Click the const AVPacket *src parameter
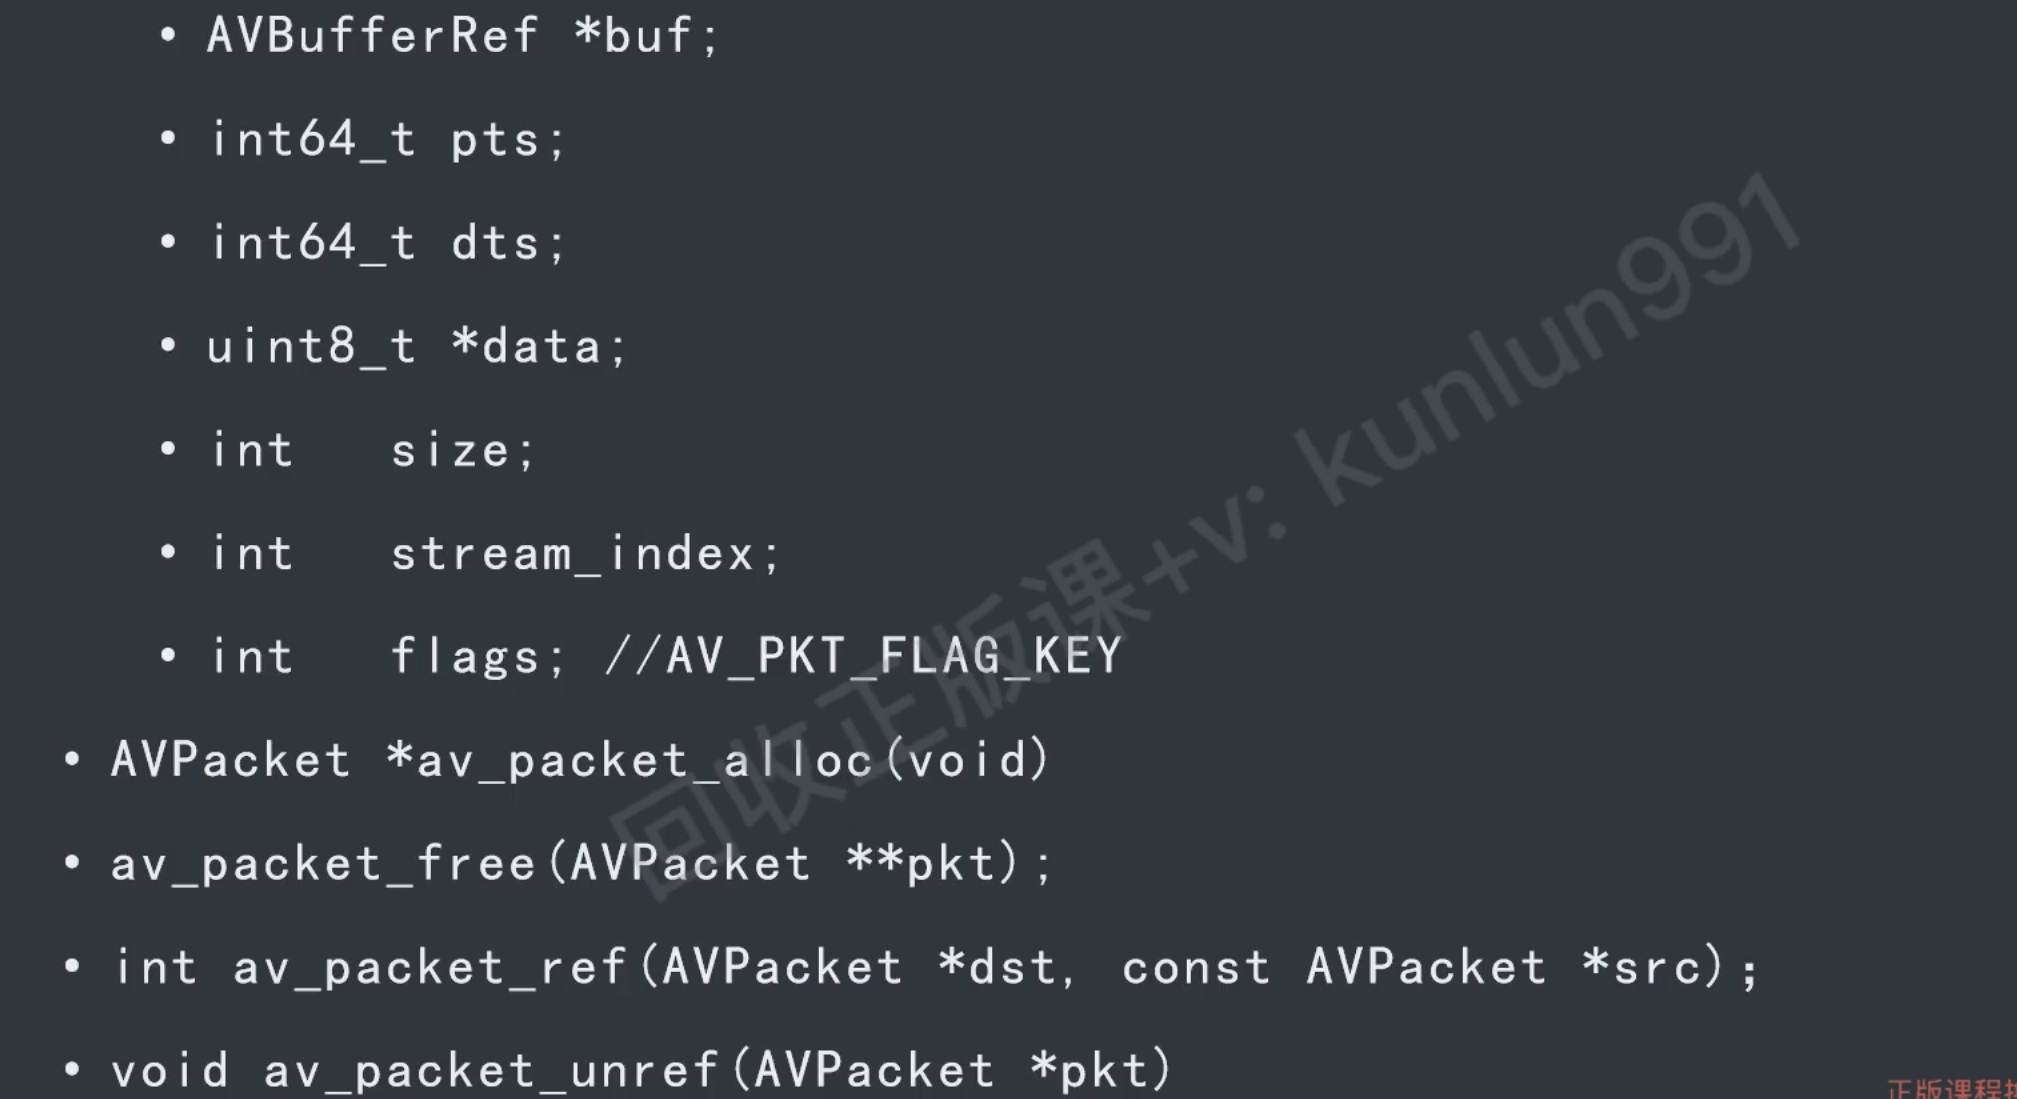The image size is (2017, 1099). 1414,968
